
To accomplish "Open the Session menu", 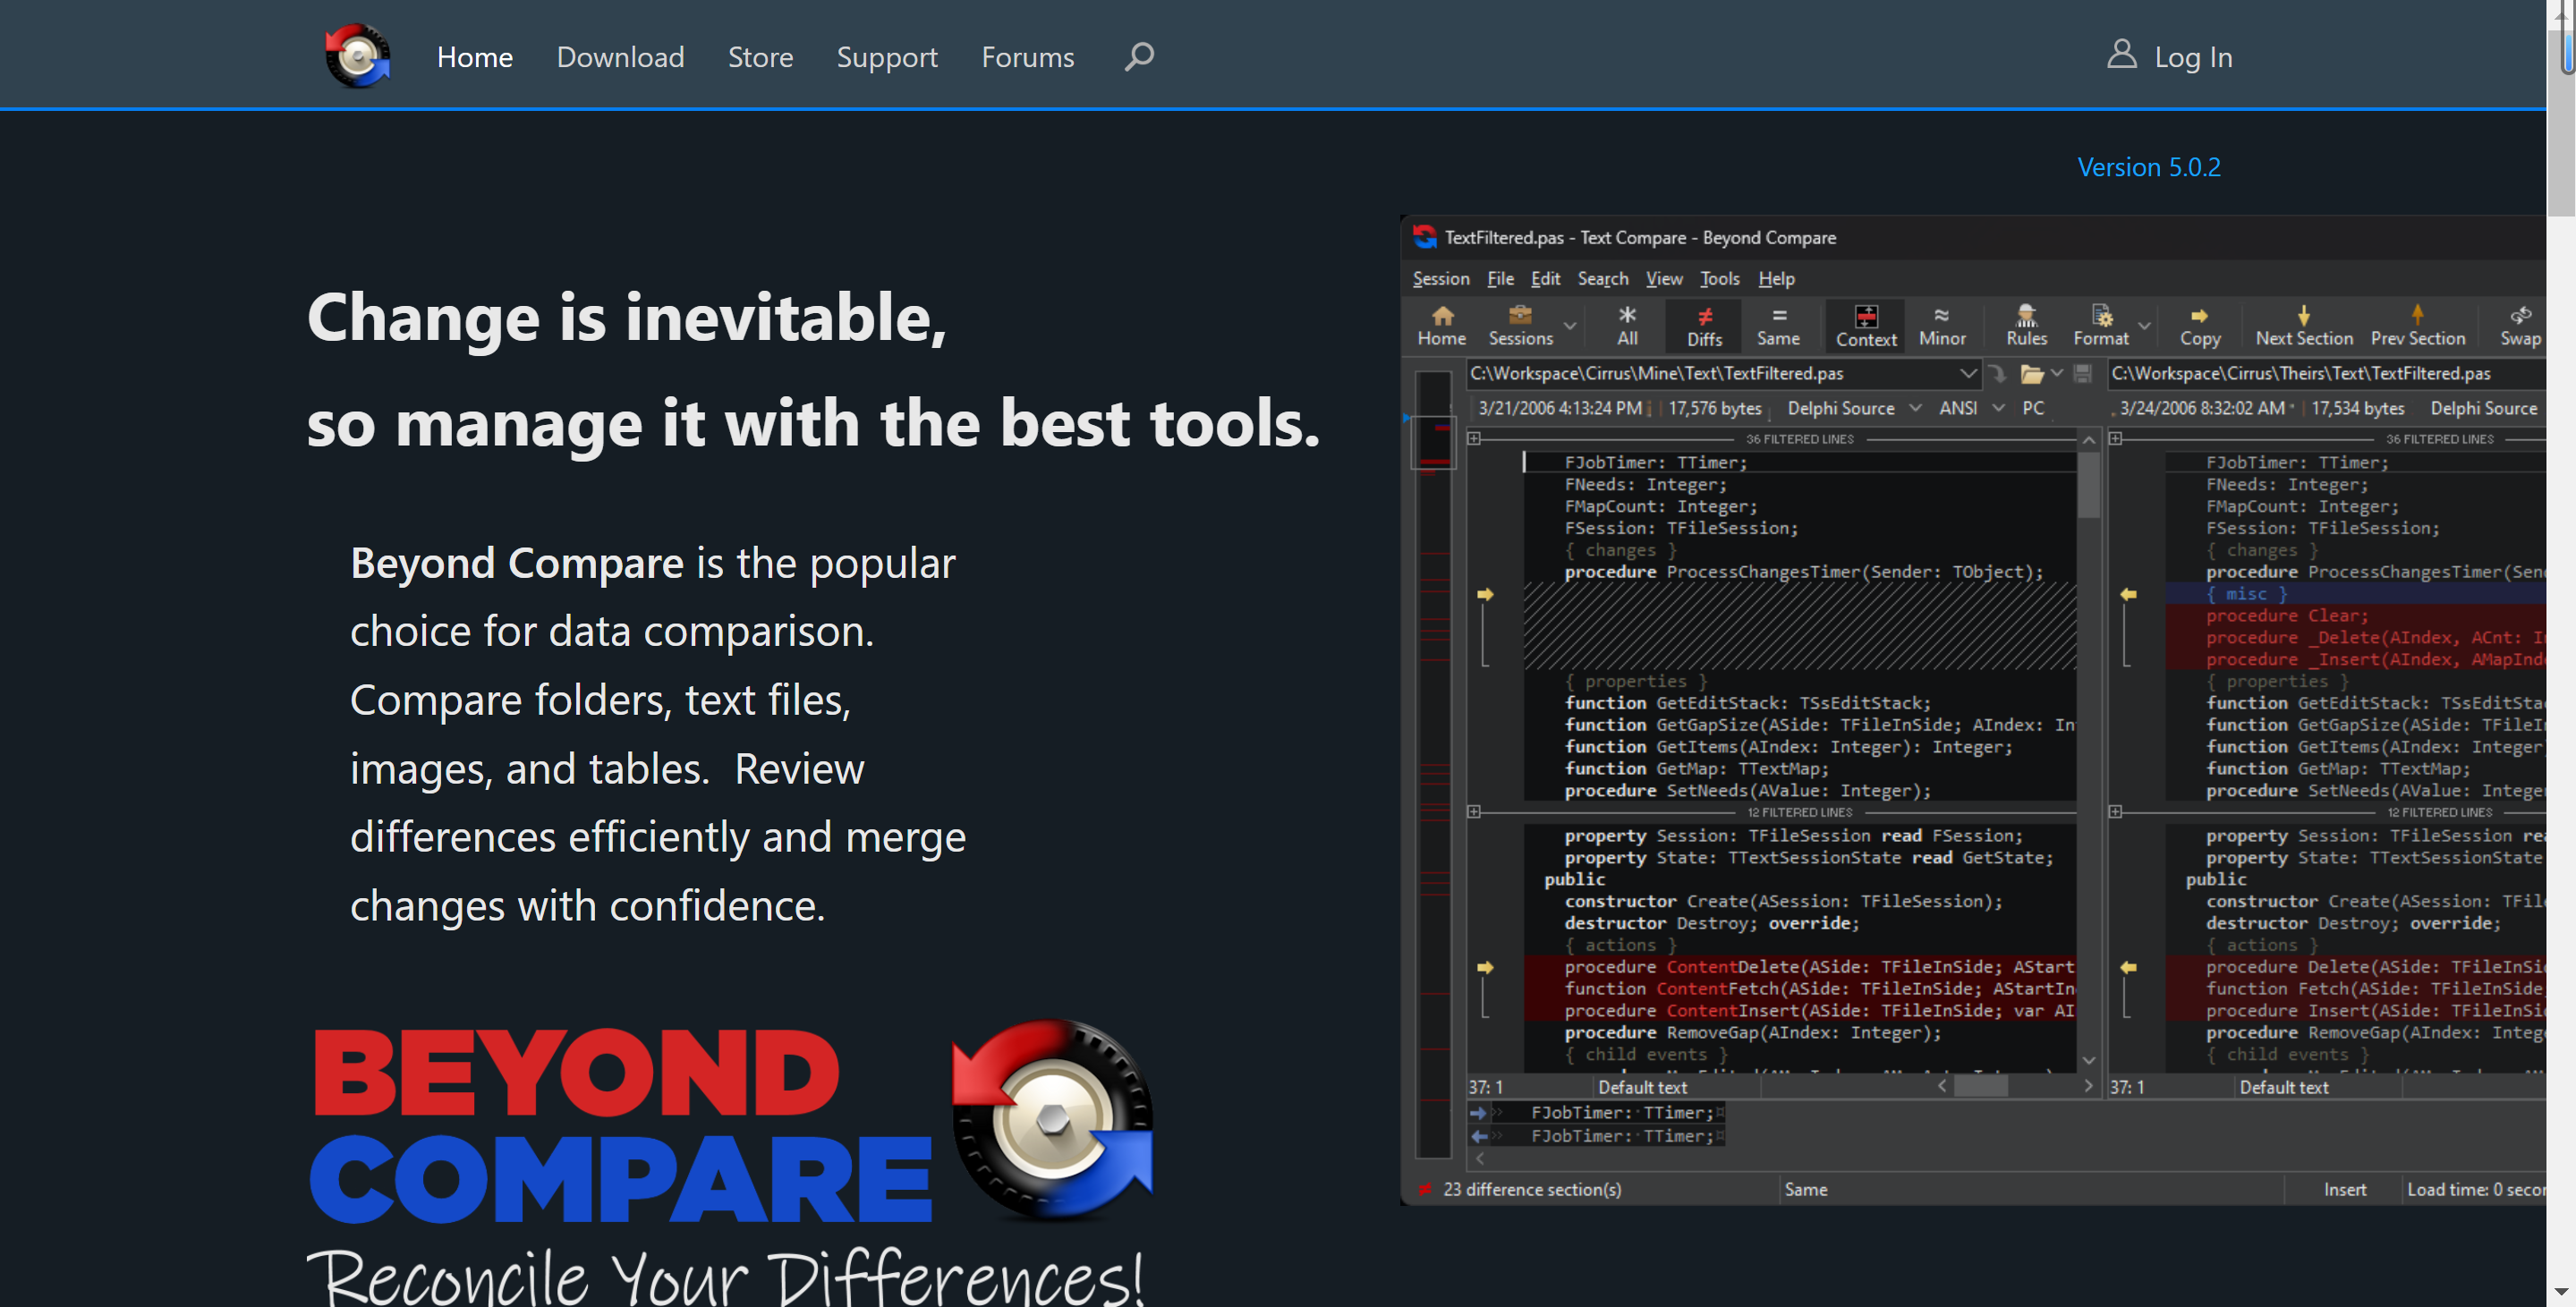I will point(1440,279).
